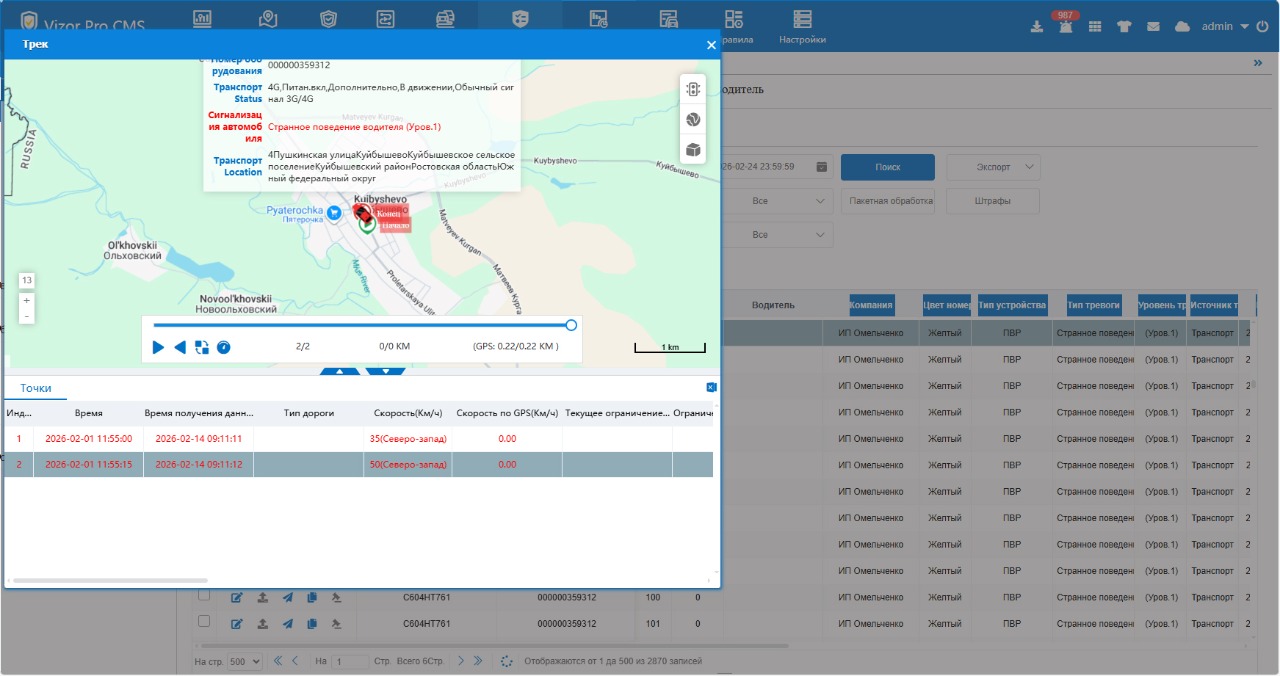Open the Настройки menu
The width and height of the screenshot is (1280, 676).
click(x=802, y=27)
